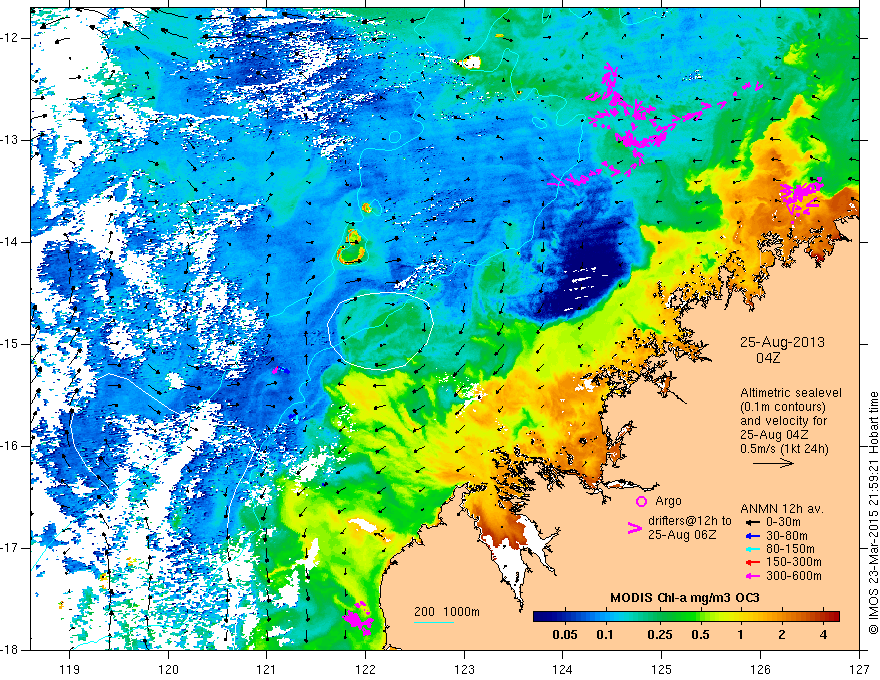
Task: Click the 'ANMN 12h av.' legend heading
Action: pyautogui.click(x=782, y=509)
